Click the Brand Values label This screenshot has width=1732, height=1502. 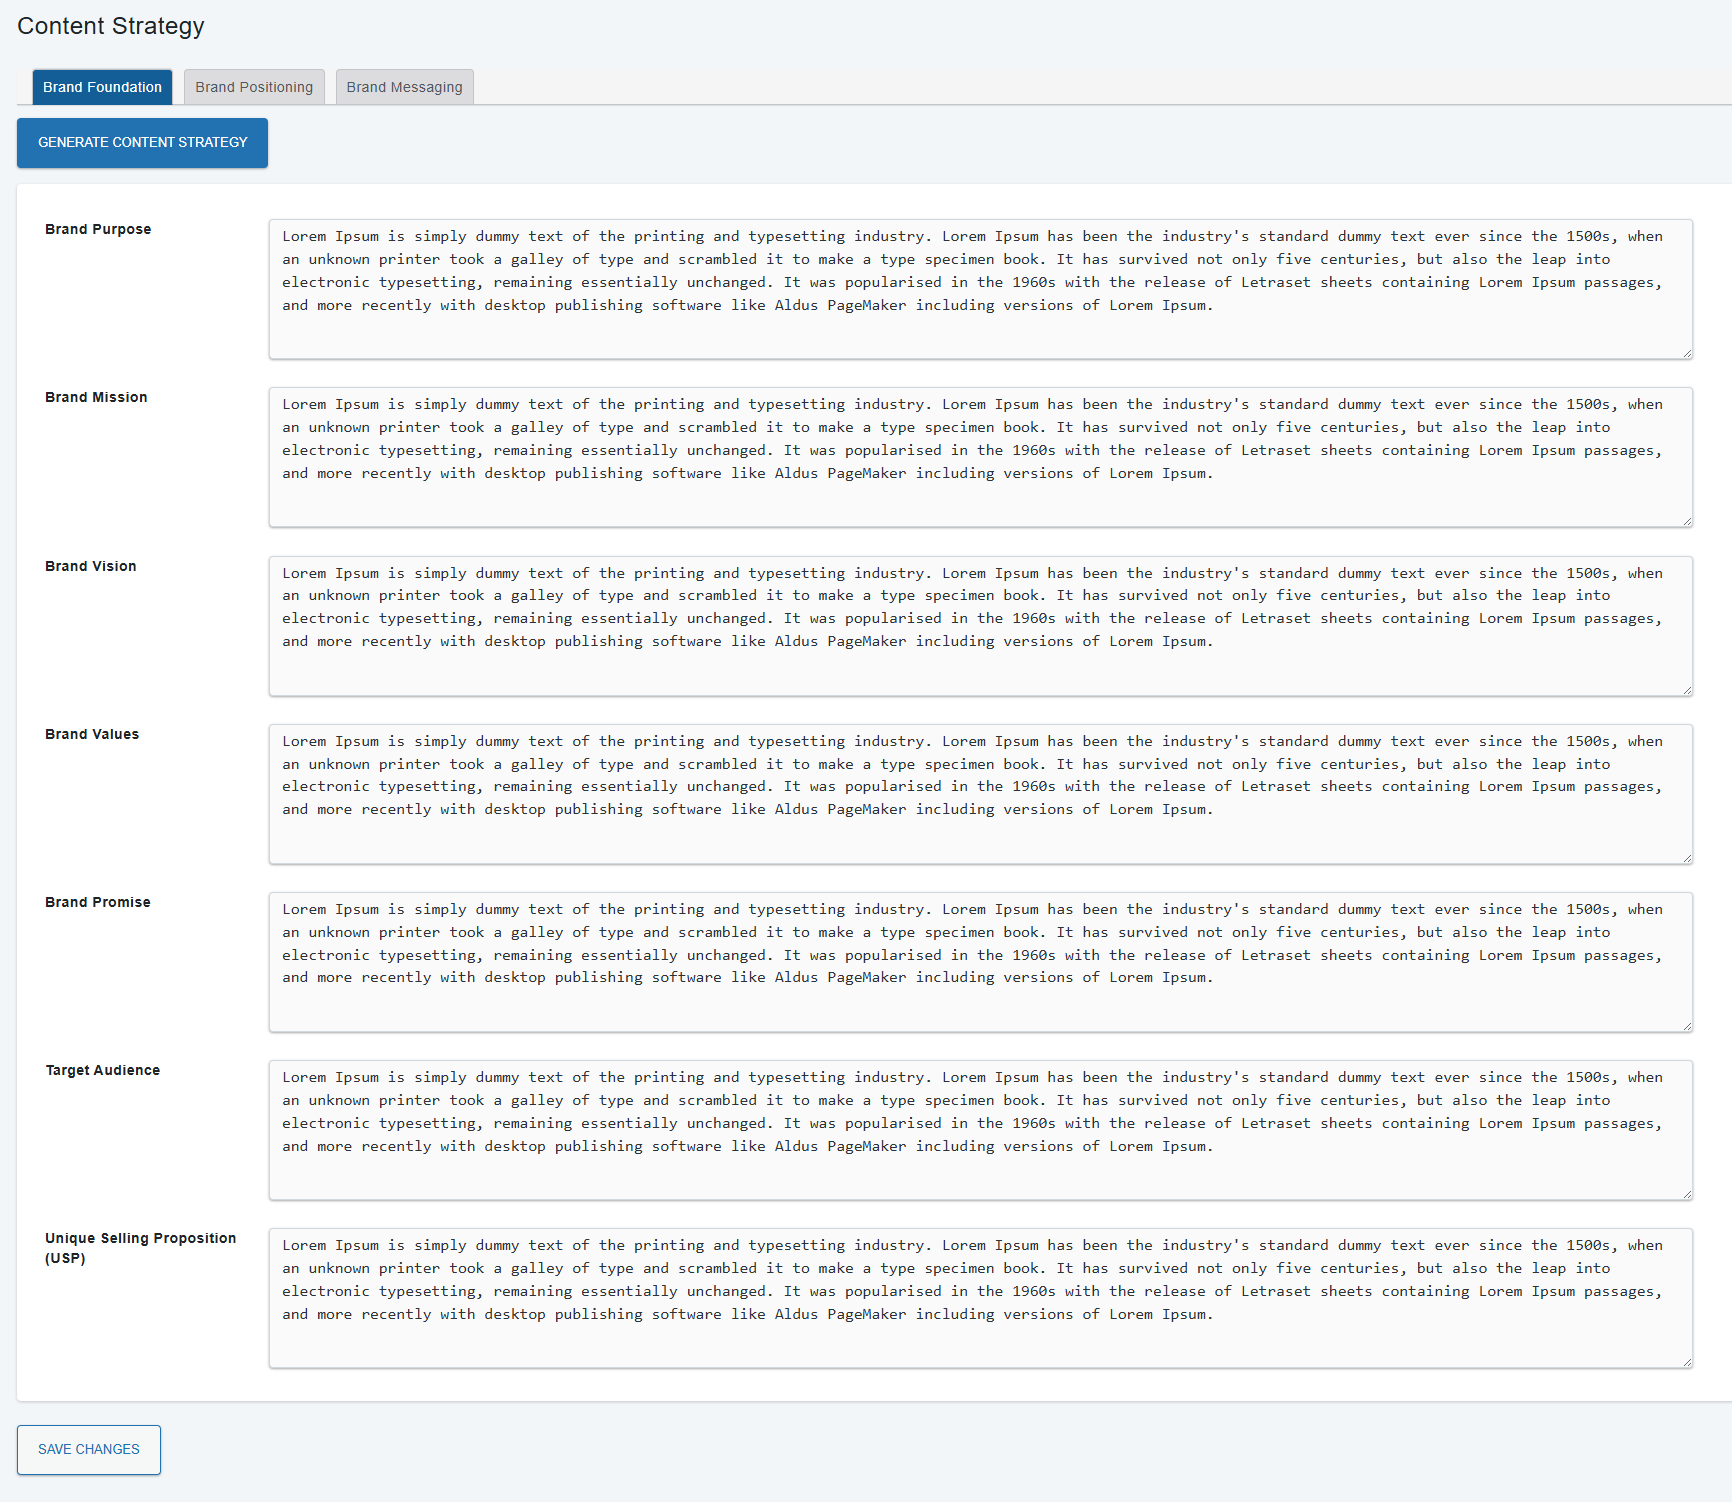click(x=92, y=734)
